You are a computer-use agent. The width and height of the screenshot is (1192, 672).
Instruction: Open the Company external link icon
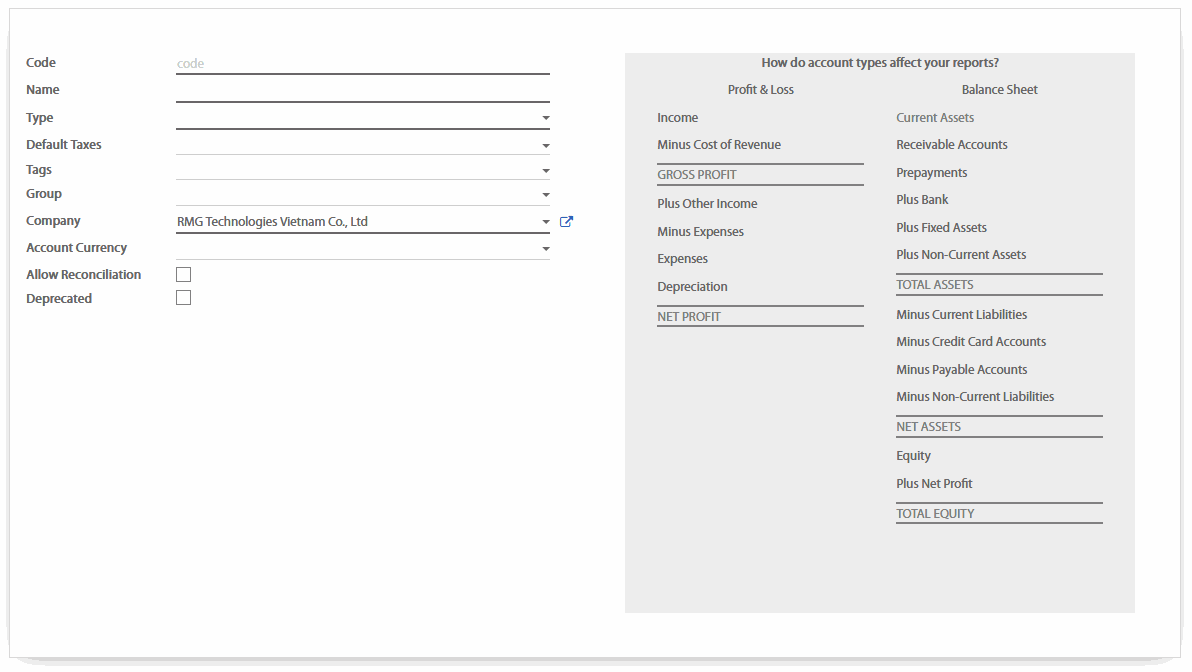click(566, 222)
